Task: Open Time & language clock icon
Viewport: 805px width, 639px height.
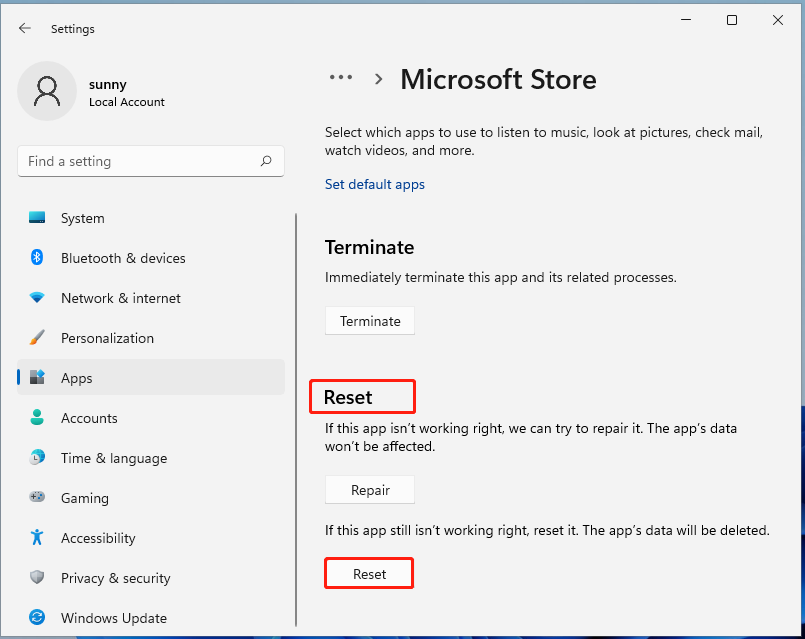Action: 37,458
